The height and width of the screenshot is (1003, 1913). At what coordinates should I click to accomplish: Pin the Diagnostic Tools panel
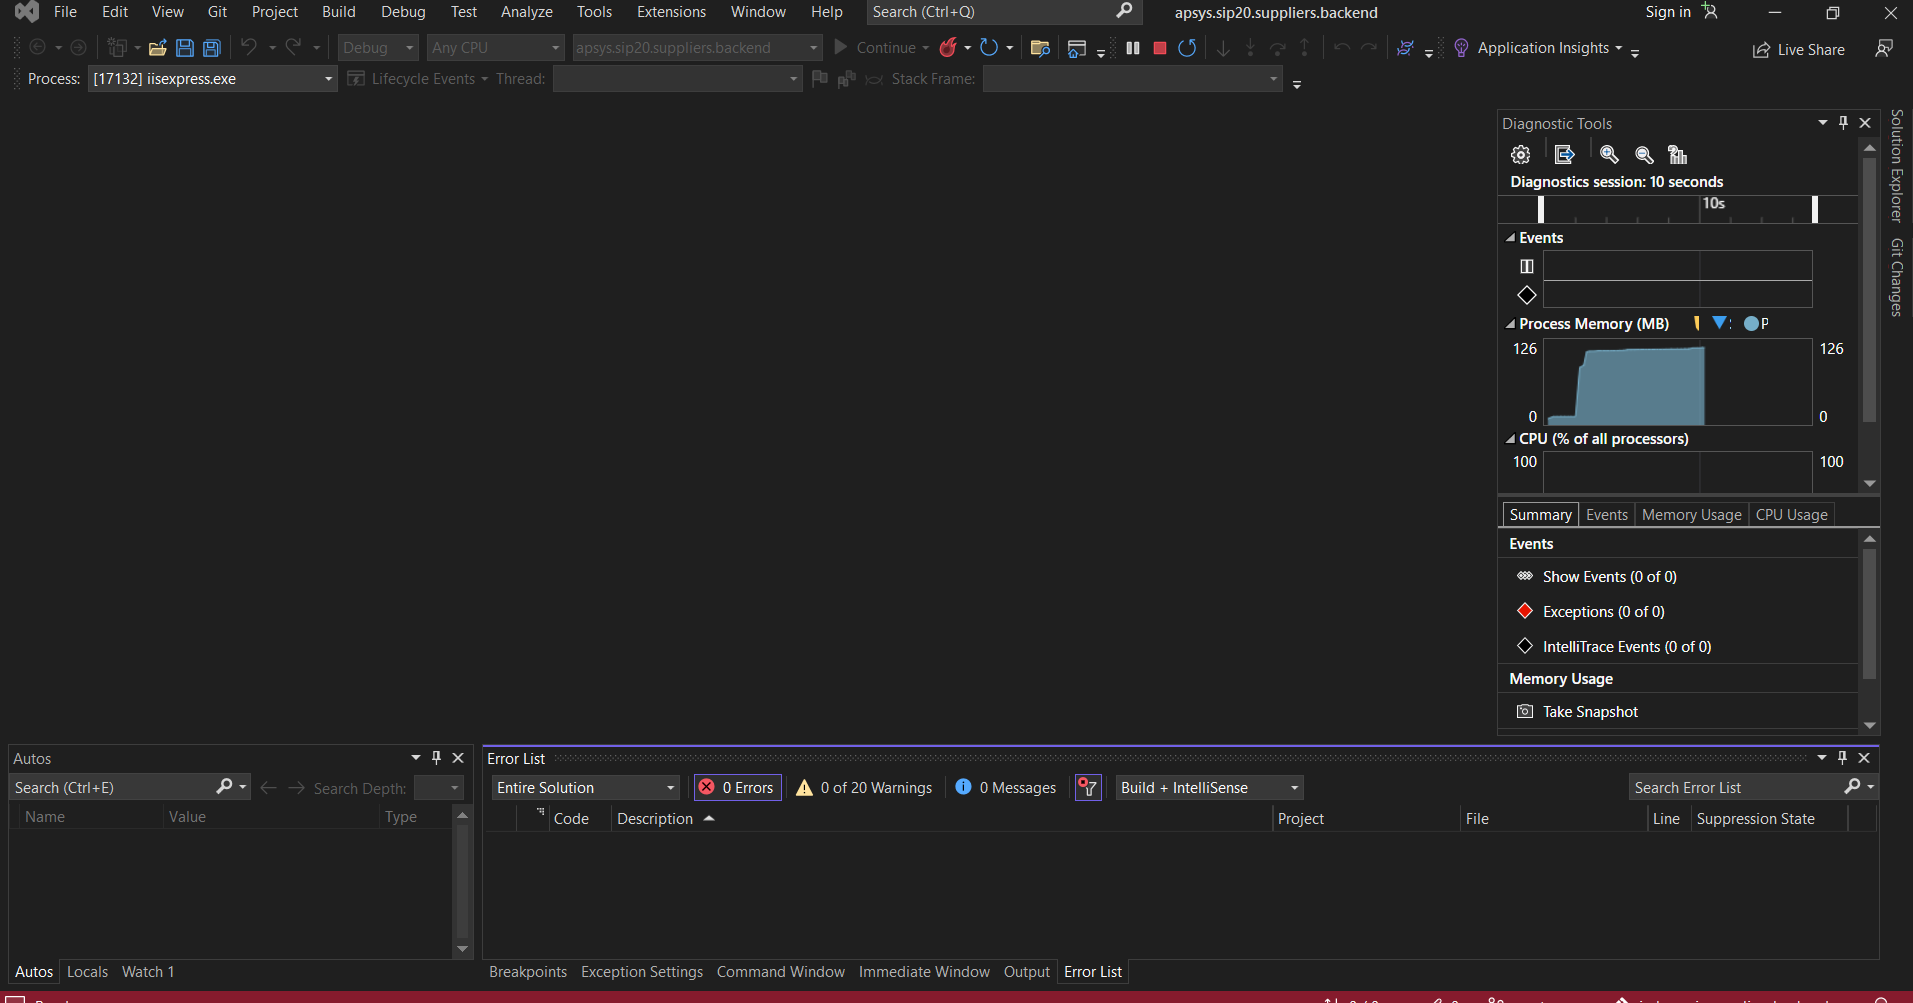point(1843,123)
